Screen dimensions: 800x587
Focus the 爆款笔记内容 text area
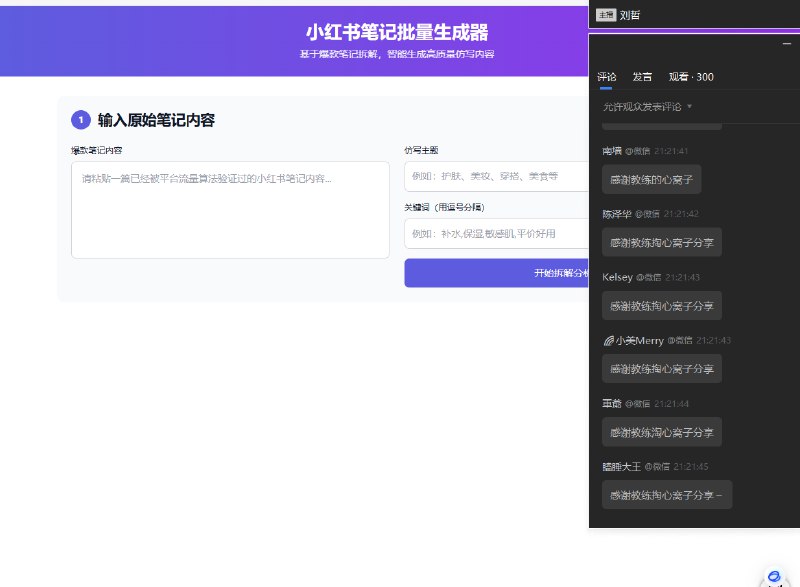230,210
